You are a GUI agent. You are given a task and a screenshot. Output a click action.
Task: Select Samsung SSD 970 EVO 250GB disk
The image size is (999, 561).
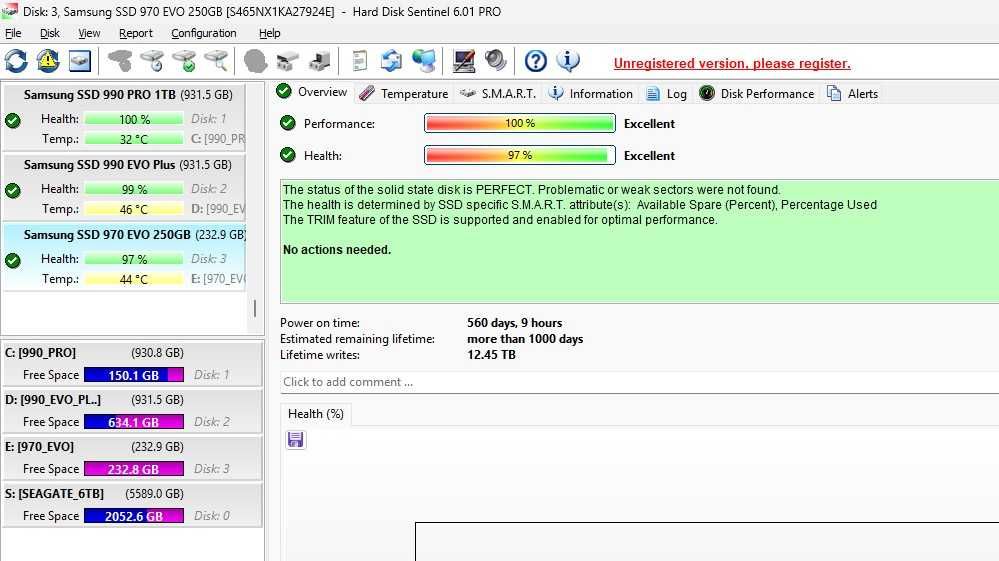point(125,256)
